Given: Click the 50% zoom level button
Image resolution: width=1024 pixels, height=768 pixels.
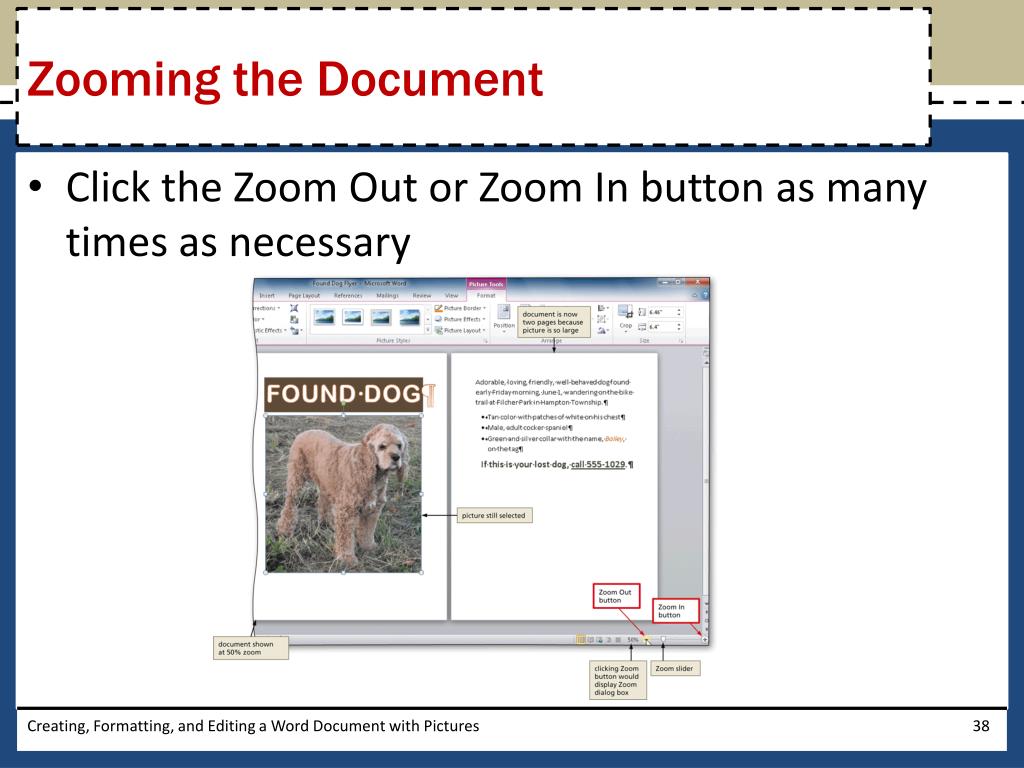Looking at the screenshot, I should pos(632,639).
